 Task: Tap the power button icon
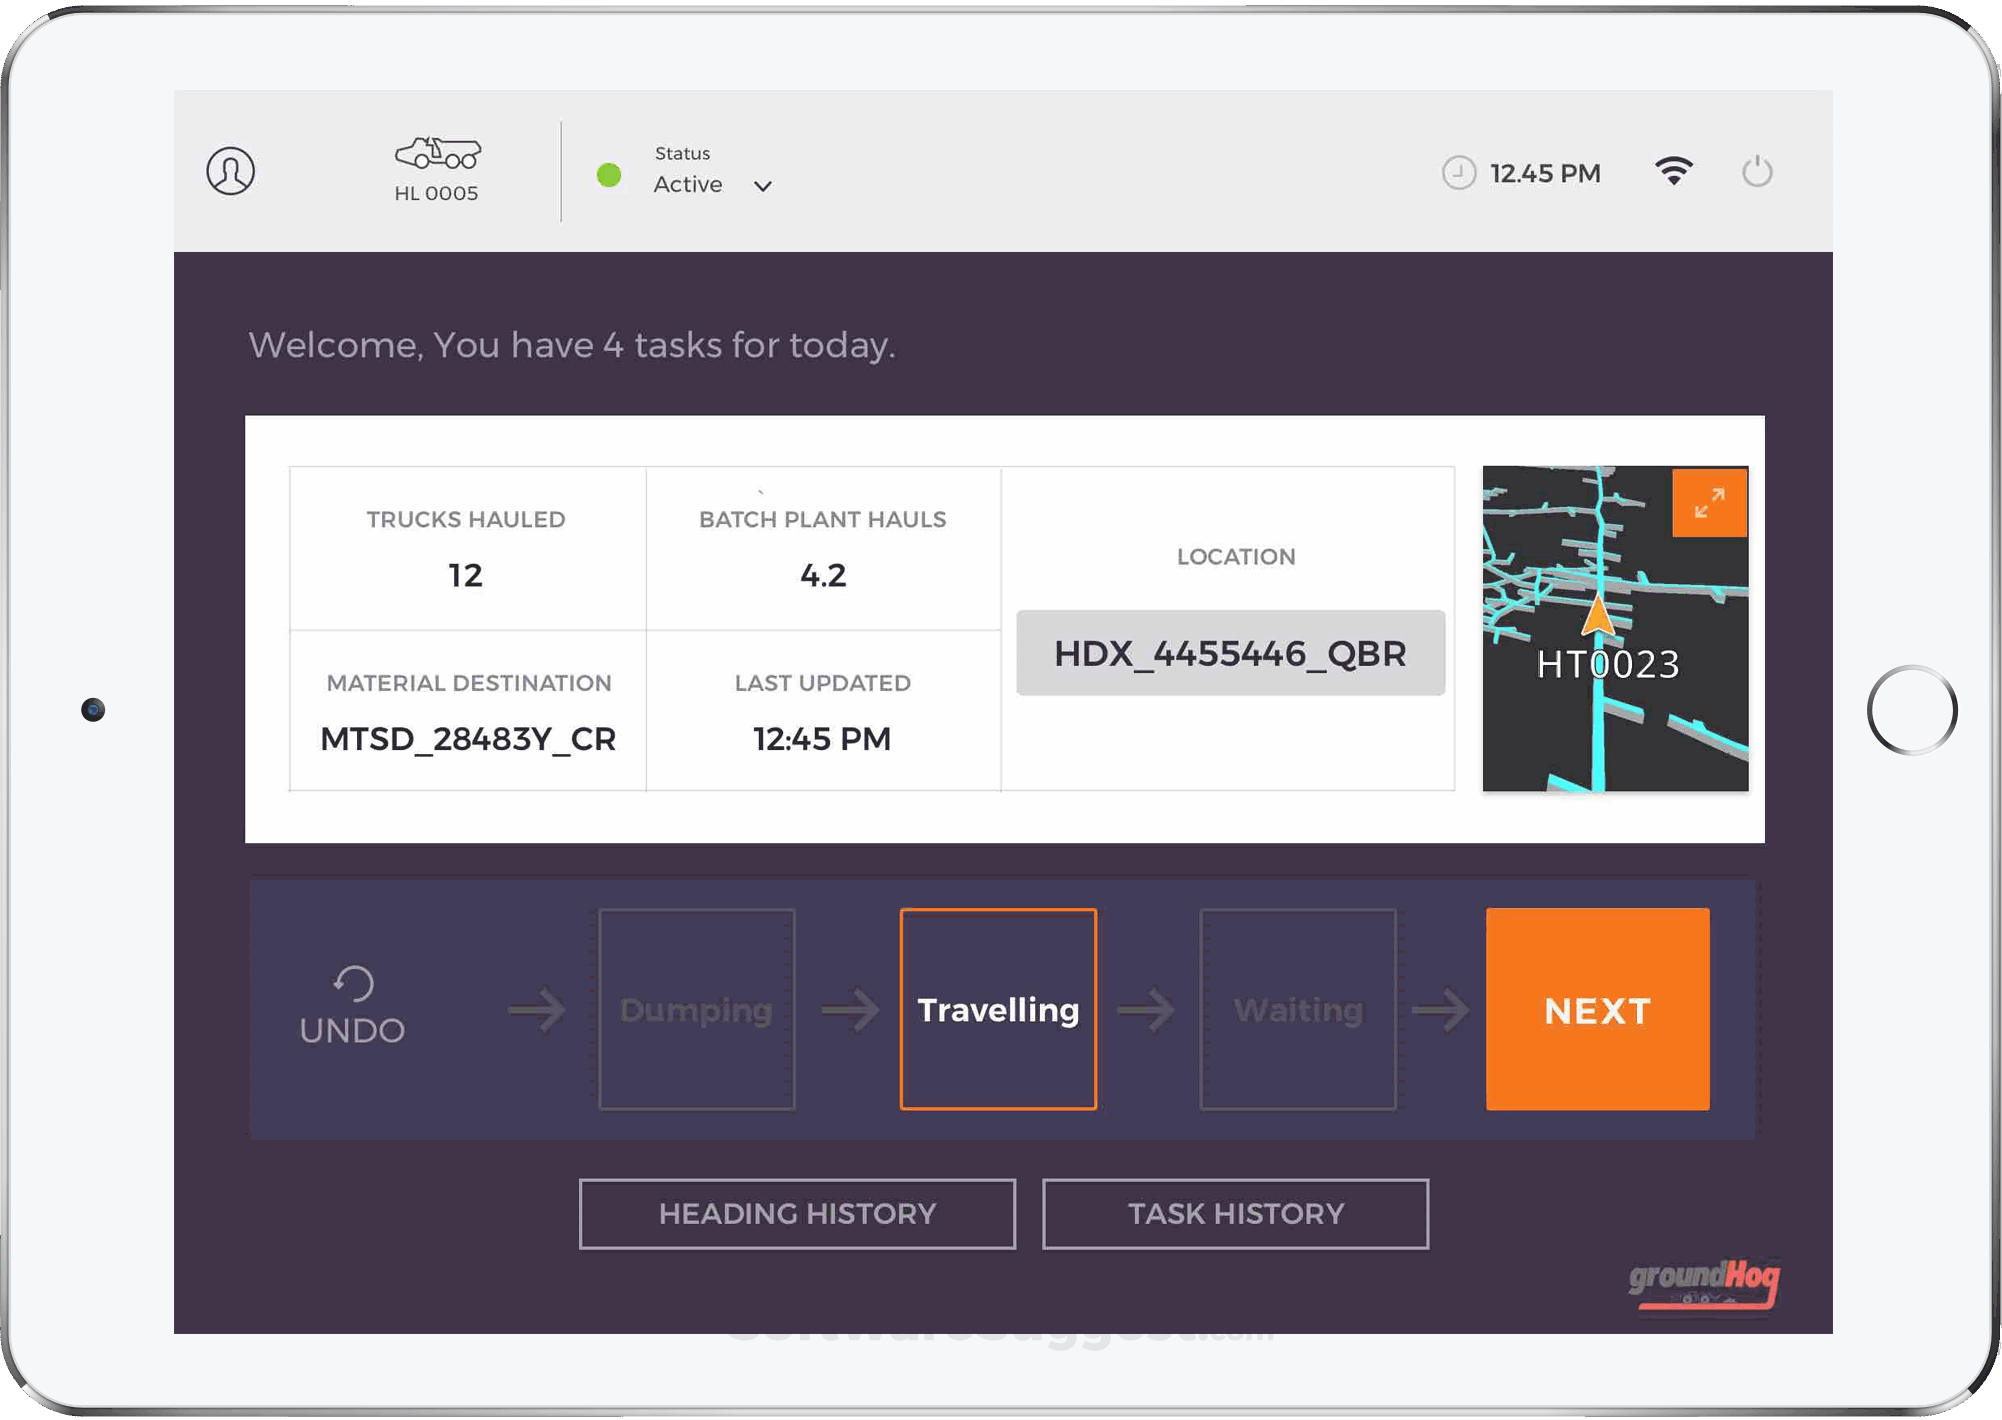click(x=1757, y=172)
